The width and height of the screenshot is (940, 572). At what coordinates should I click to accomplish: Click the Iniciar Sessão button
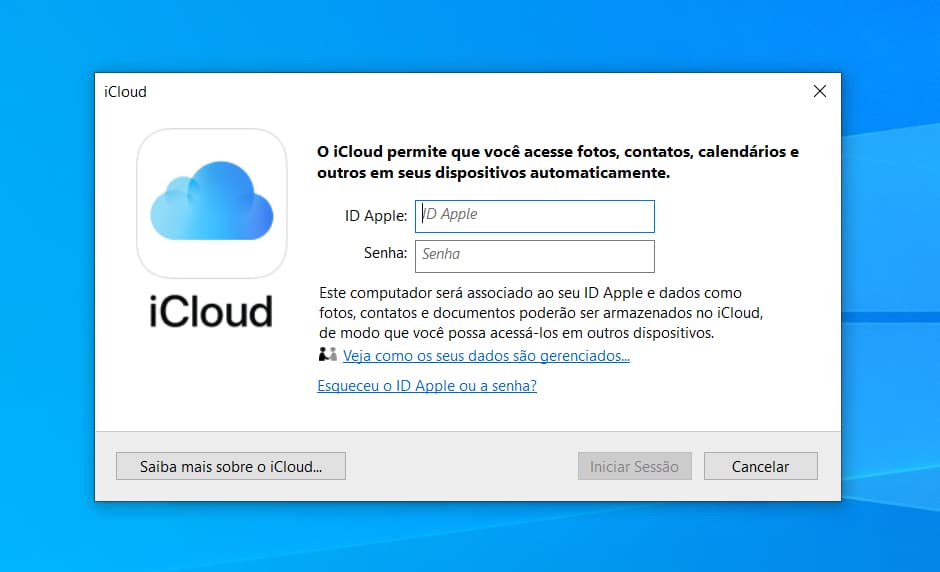pyautogui.click(x=634, y=466)
